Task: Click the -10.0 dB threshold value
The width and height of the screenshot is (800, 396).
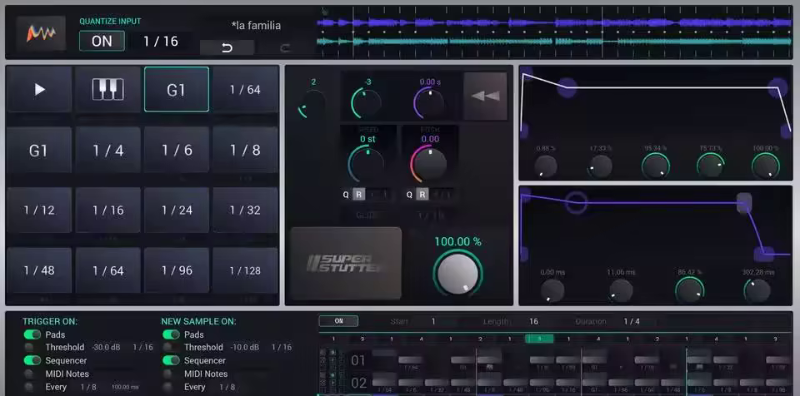Action: 245,347
